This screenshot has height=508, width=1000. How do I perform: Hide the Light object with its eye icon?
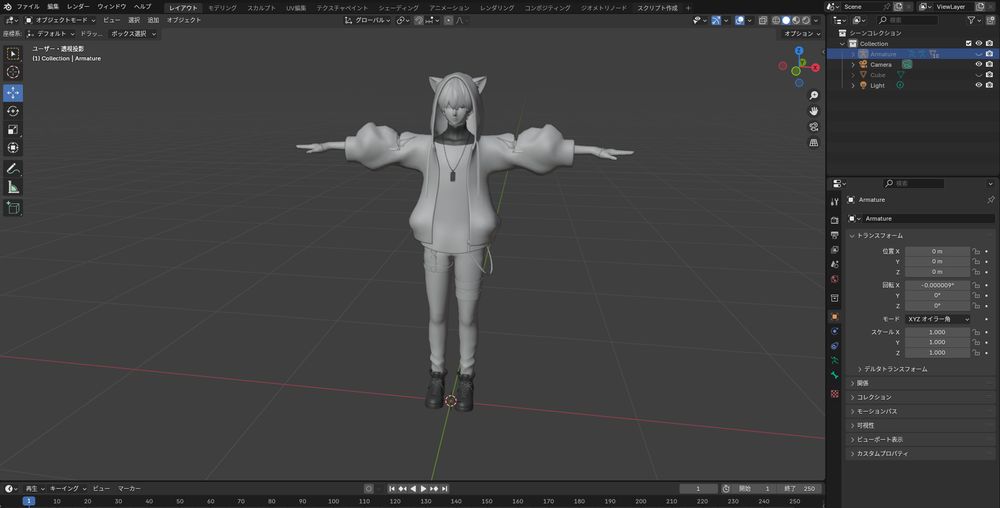[x=978, y=85]
